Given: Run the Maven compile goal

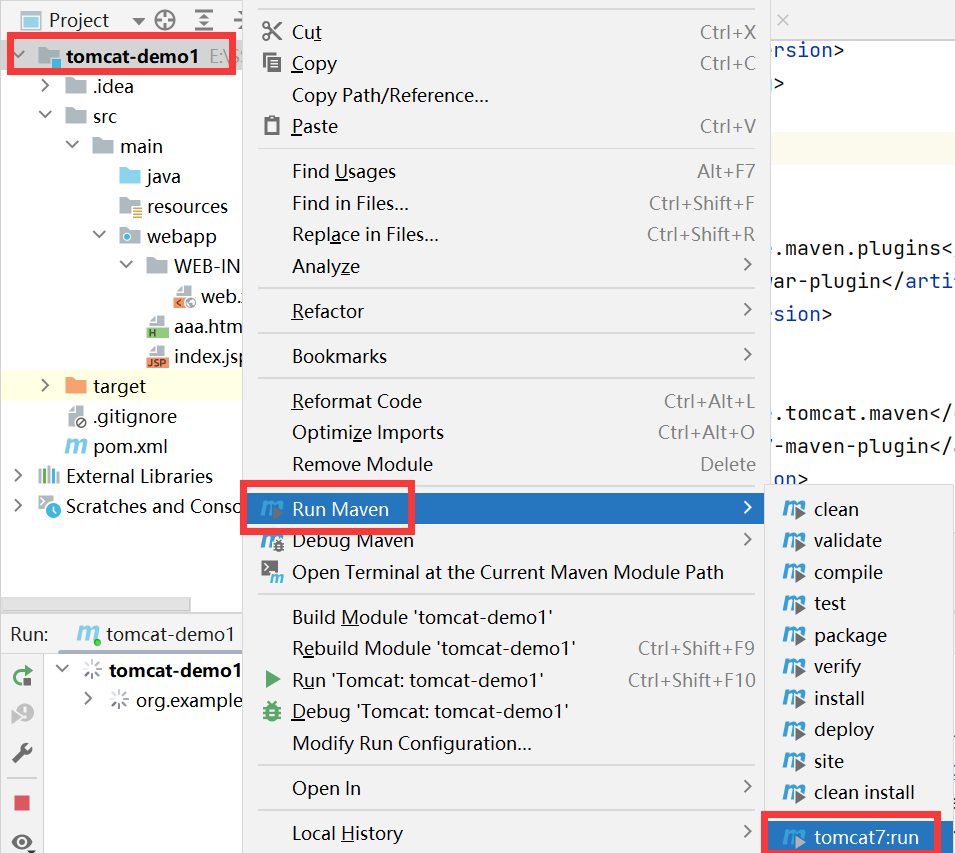Looking at the screenshot, I should 859,572.
